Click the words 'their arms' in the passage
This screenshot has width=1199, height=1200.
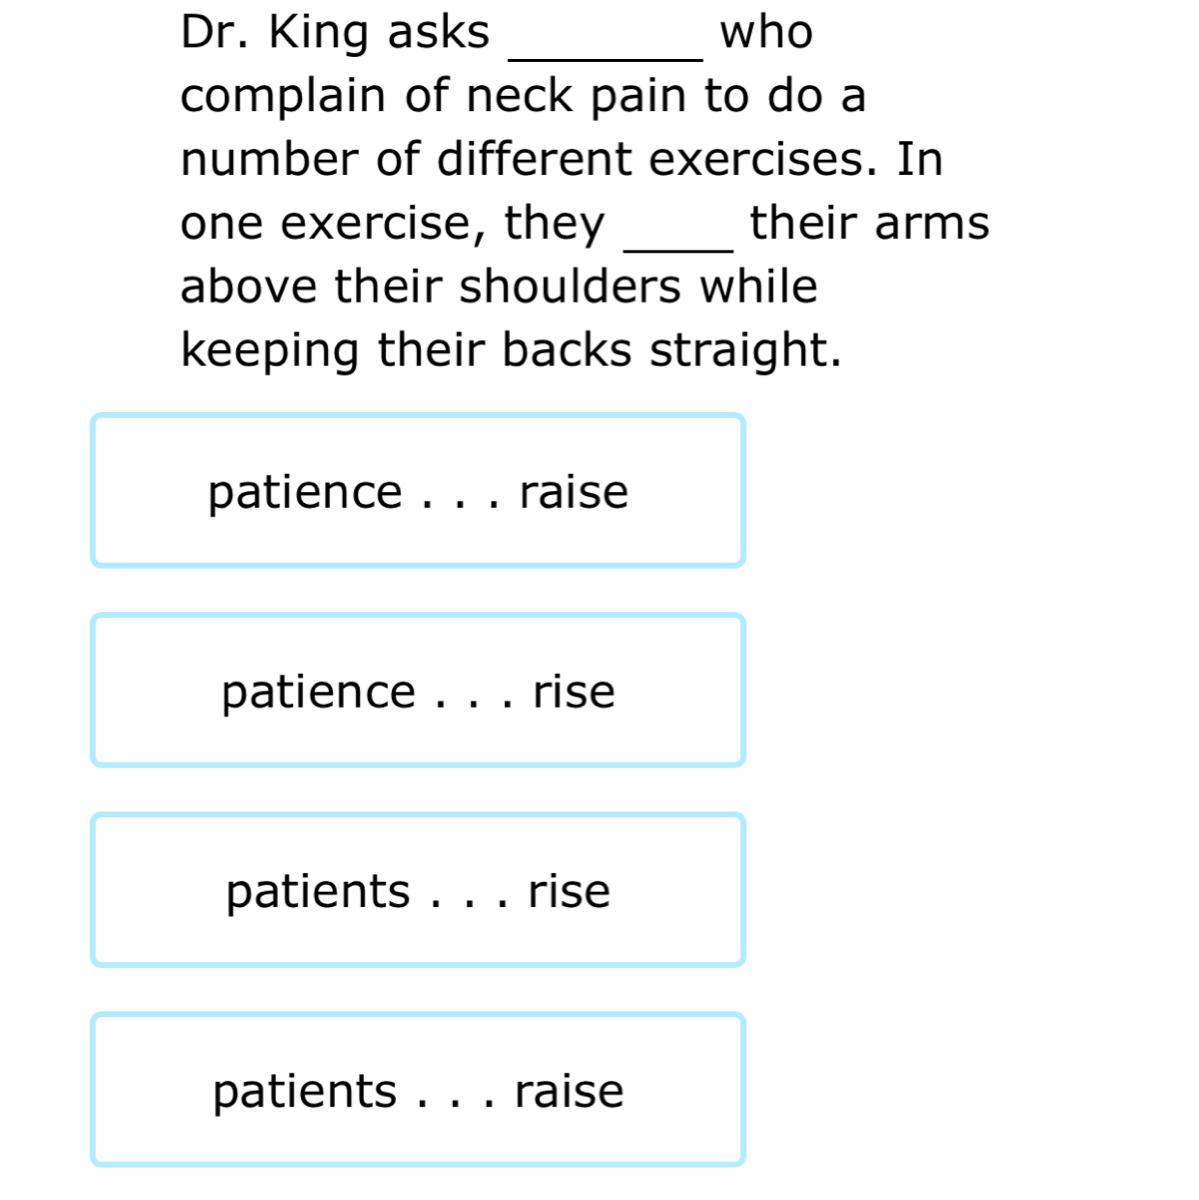(870, 222)
